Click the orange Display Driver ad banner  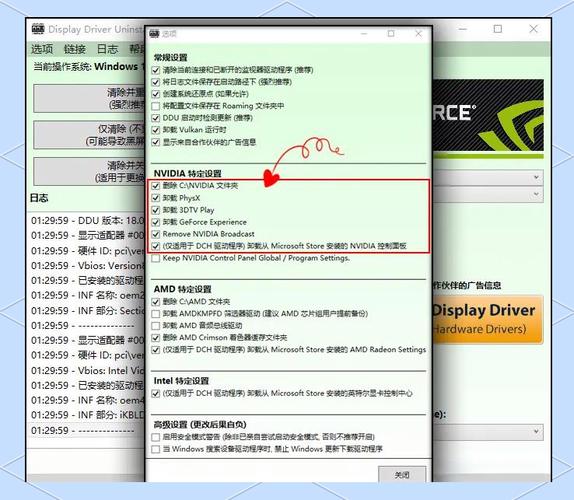point(488,320)
